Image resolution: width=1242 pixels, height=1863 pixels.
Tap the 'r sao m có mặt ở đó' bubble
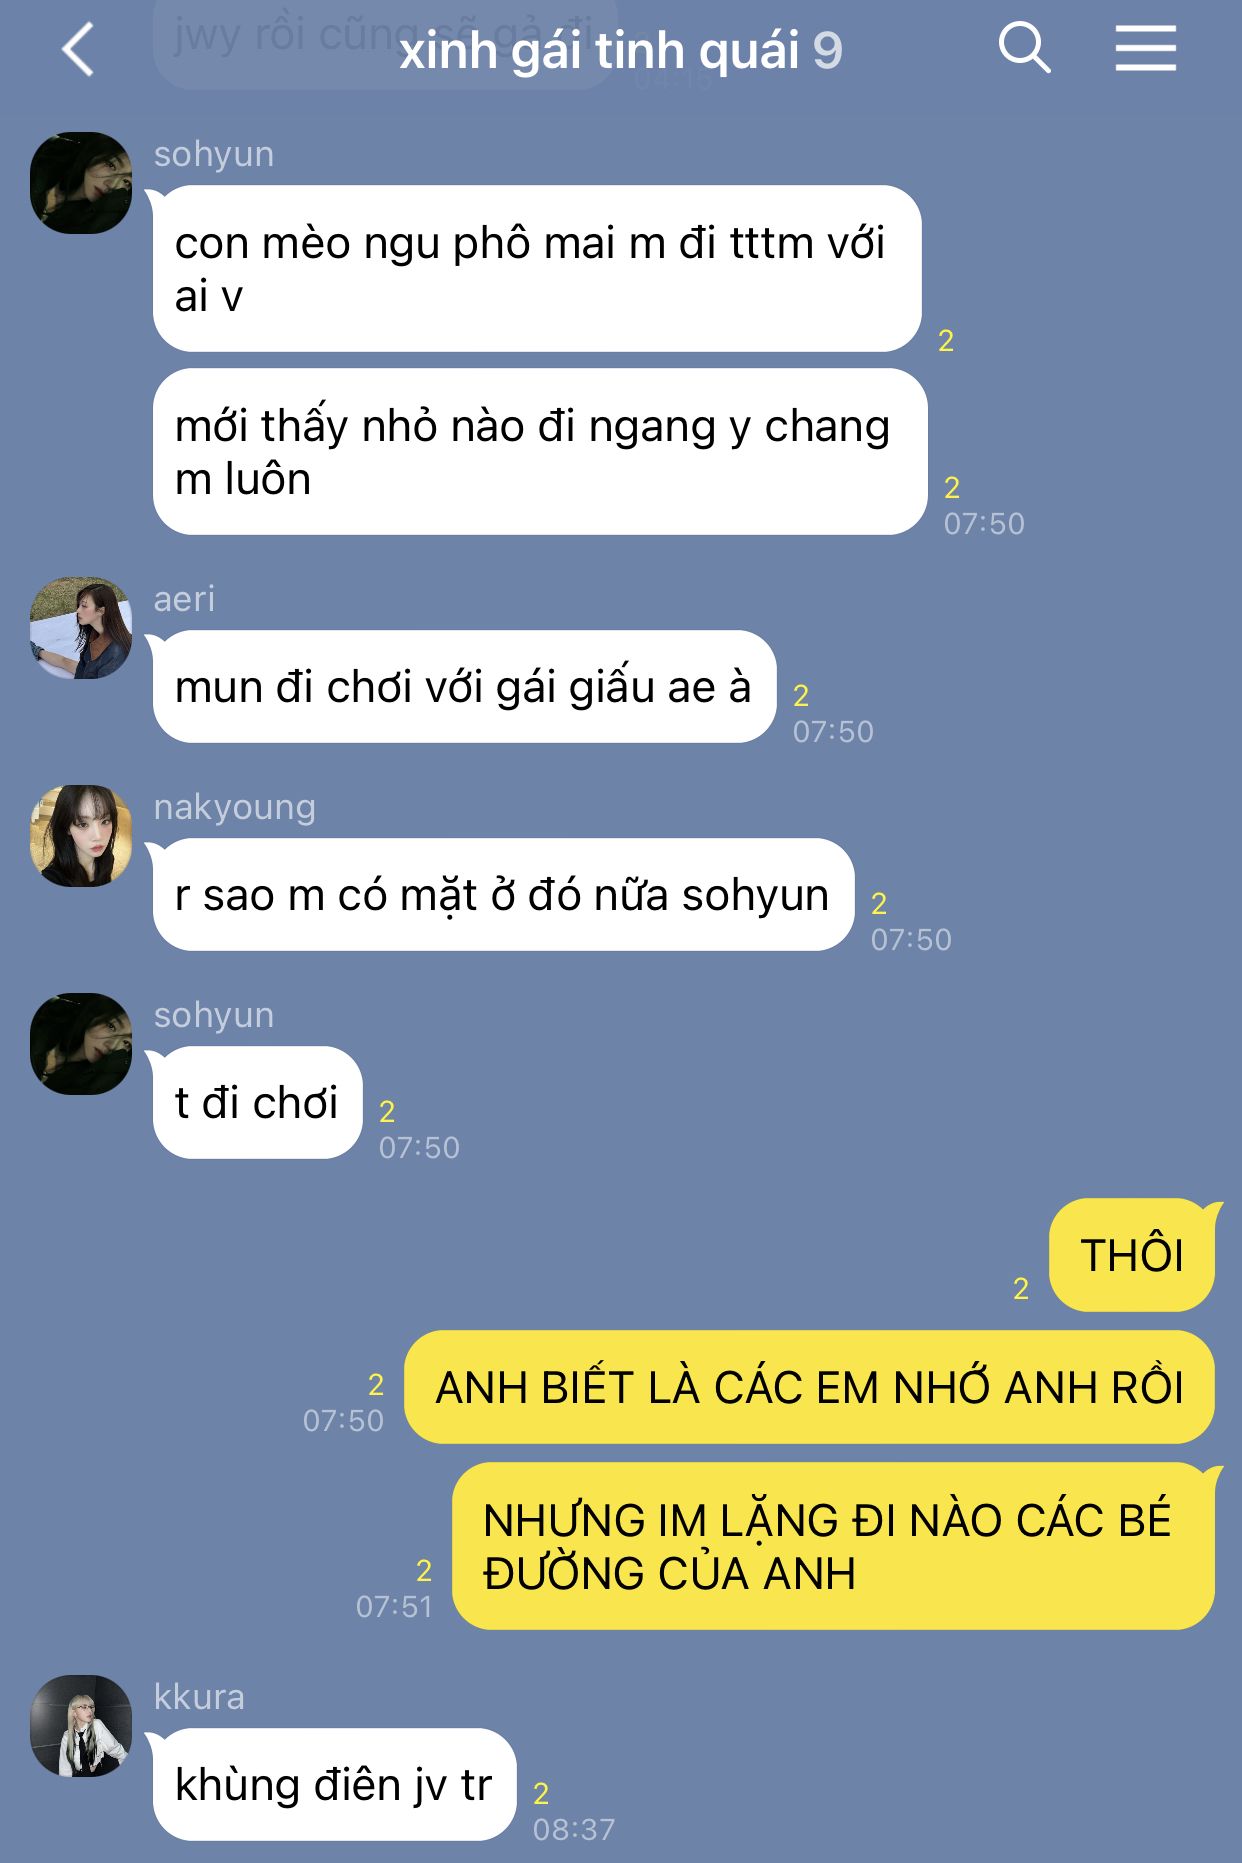(503, 895)
